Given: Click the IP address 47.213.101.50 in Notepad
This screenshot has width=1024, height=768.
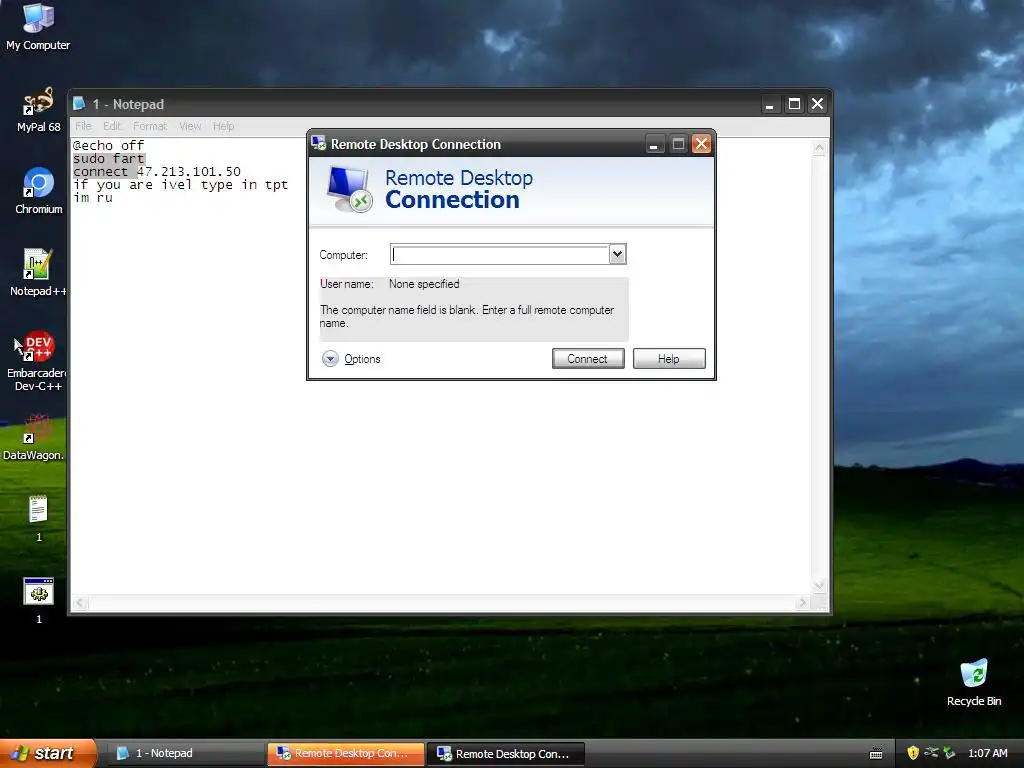Looking at the screenshot, I should pos(189,171).
